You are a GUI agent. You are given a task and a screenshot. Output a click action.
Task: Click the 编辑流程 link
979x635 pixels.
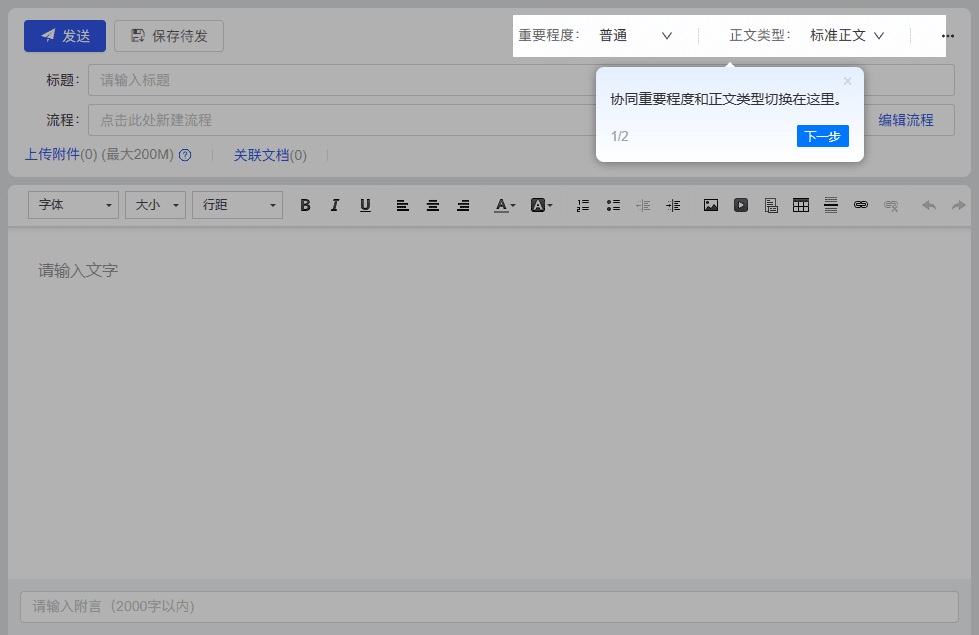coord(906,120)
